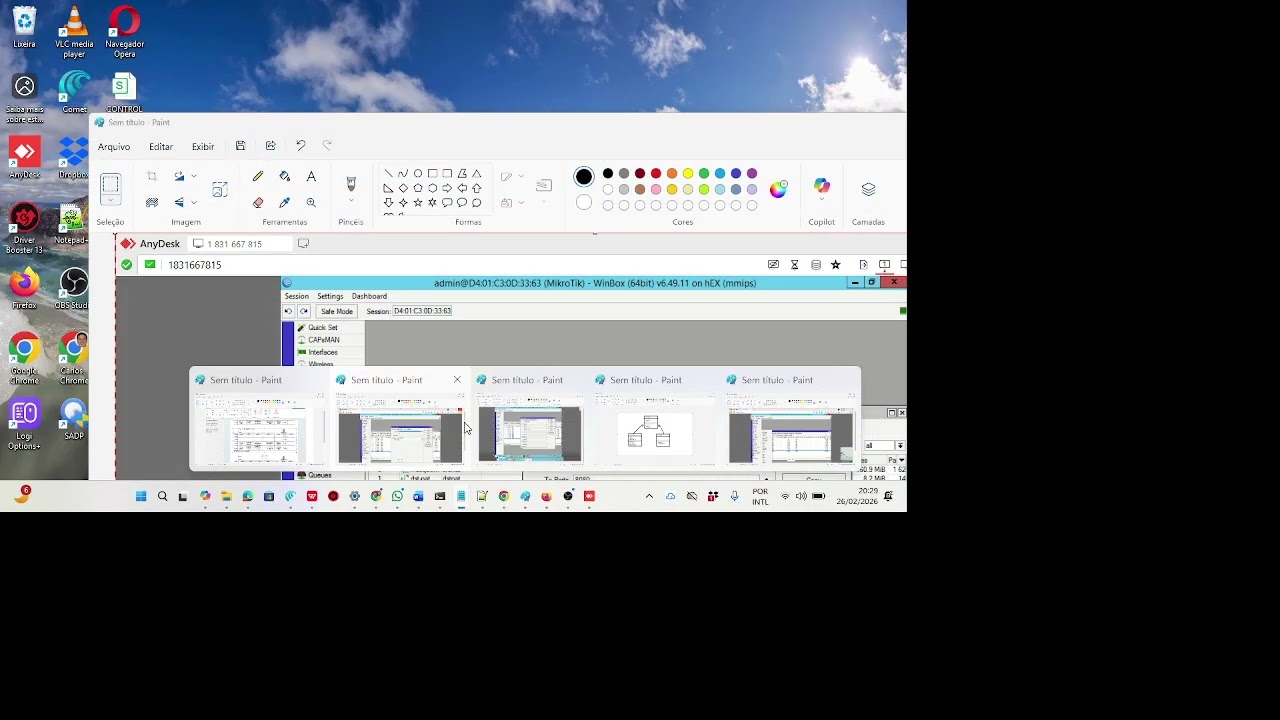Choose the Triangle shape

click(x=476, y=173)
